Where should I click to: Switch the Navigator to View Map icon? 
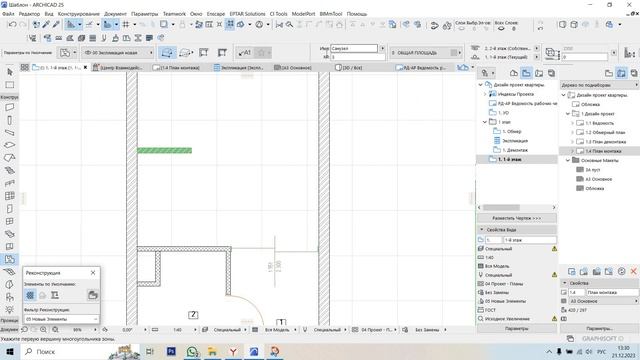(526, 73)
